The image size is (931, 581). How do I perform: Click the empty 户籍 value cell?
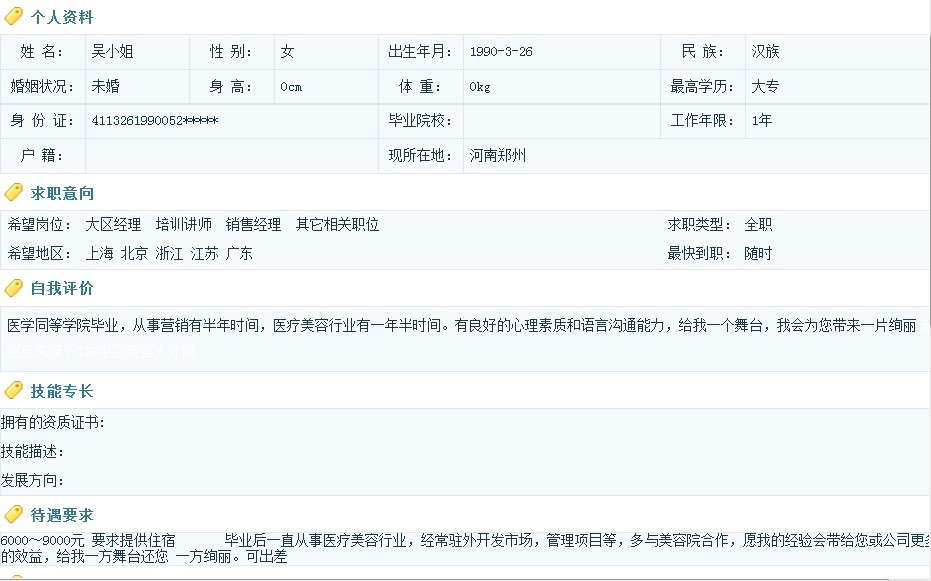click(x=230, y=156)
